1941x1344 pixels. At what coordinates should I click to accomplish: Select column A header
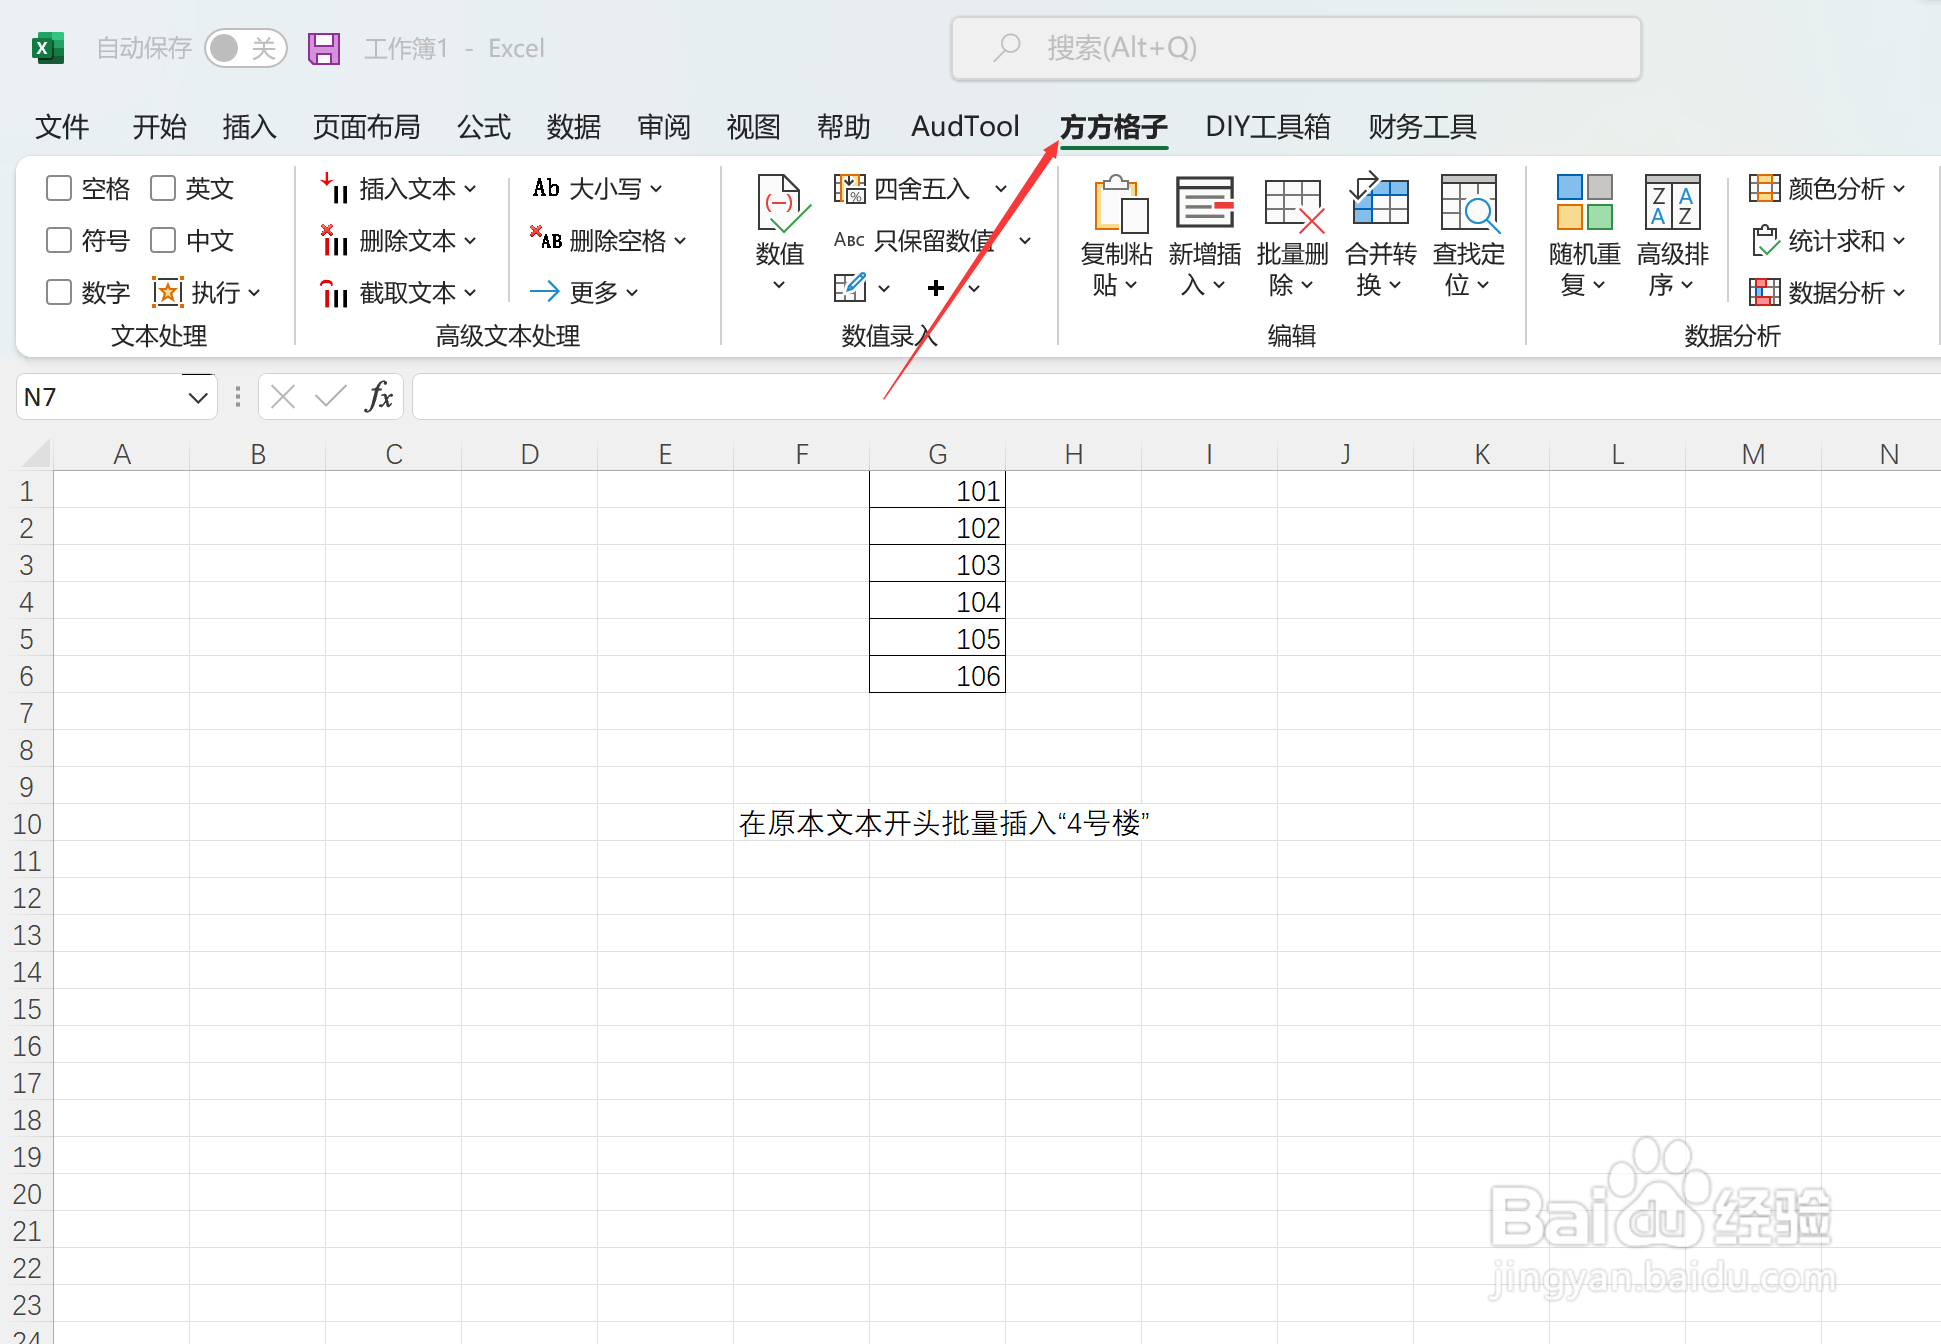click(x=122, y=454)
